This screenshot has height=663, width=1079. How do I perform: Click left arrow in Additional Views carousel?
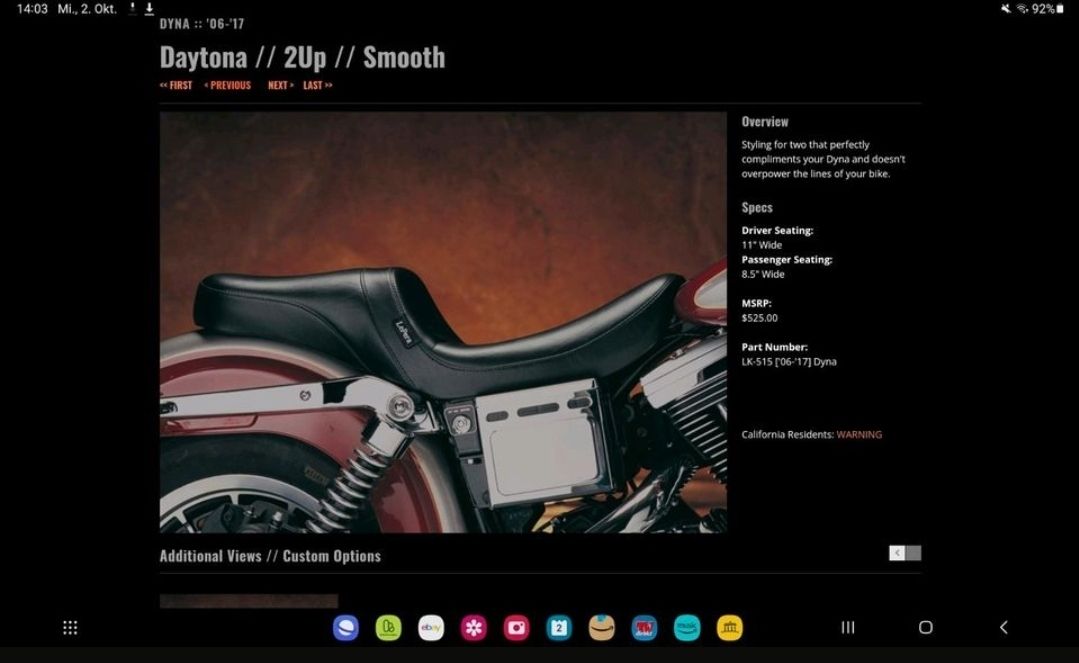click(897, 553)
